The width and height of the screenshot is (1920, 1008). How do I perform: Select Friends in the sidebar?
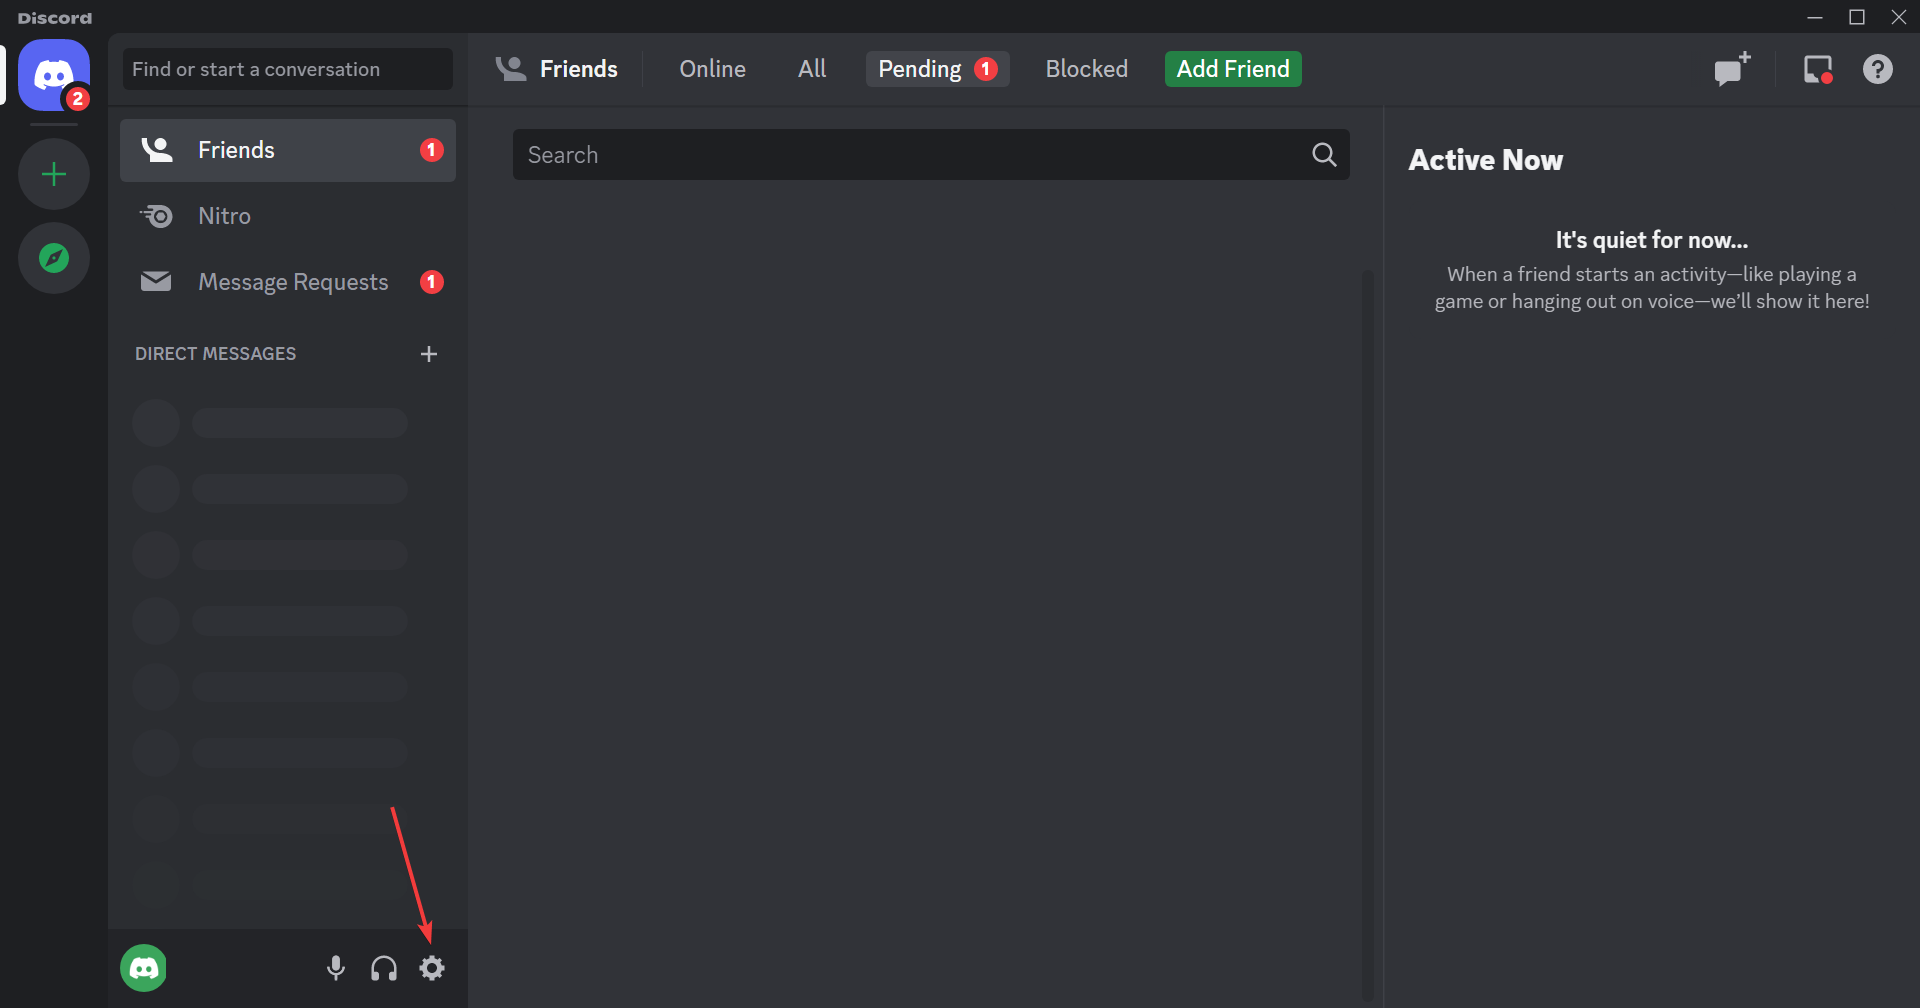[288, 150]
